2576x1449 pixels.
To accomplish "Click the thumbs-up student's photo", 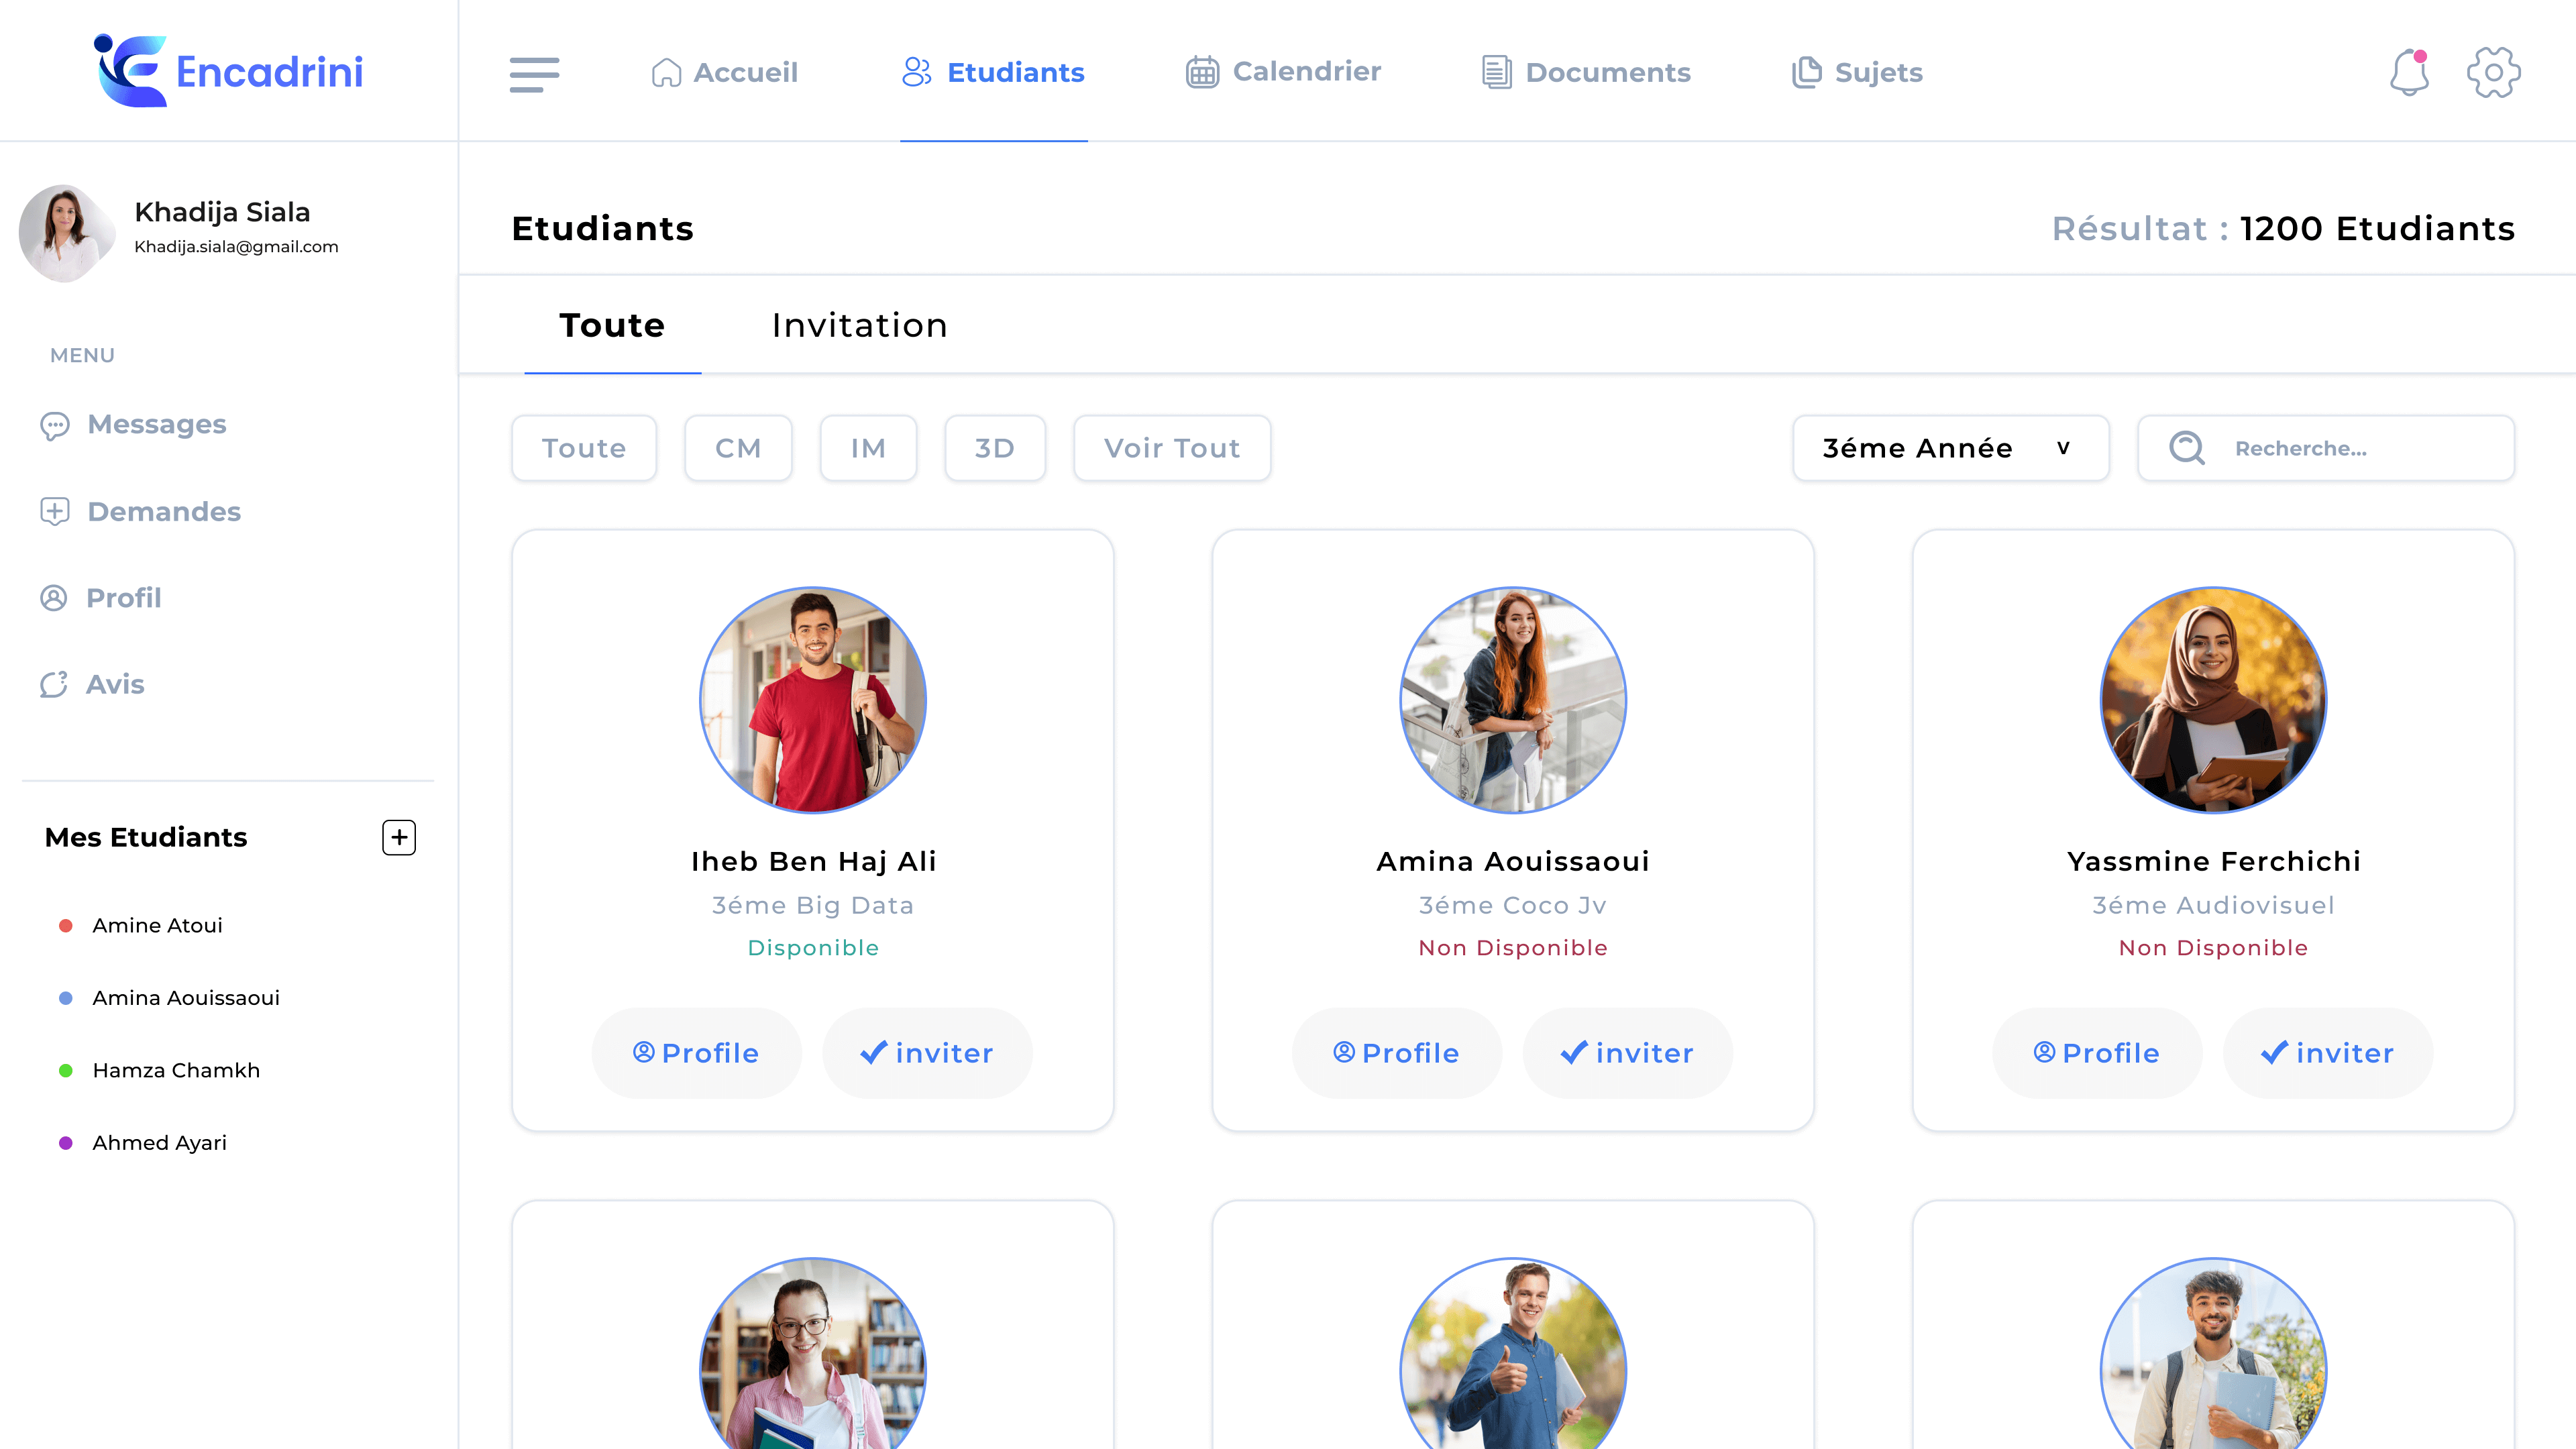I will [1513, 1353].
